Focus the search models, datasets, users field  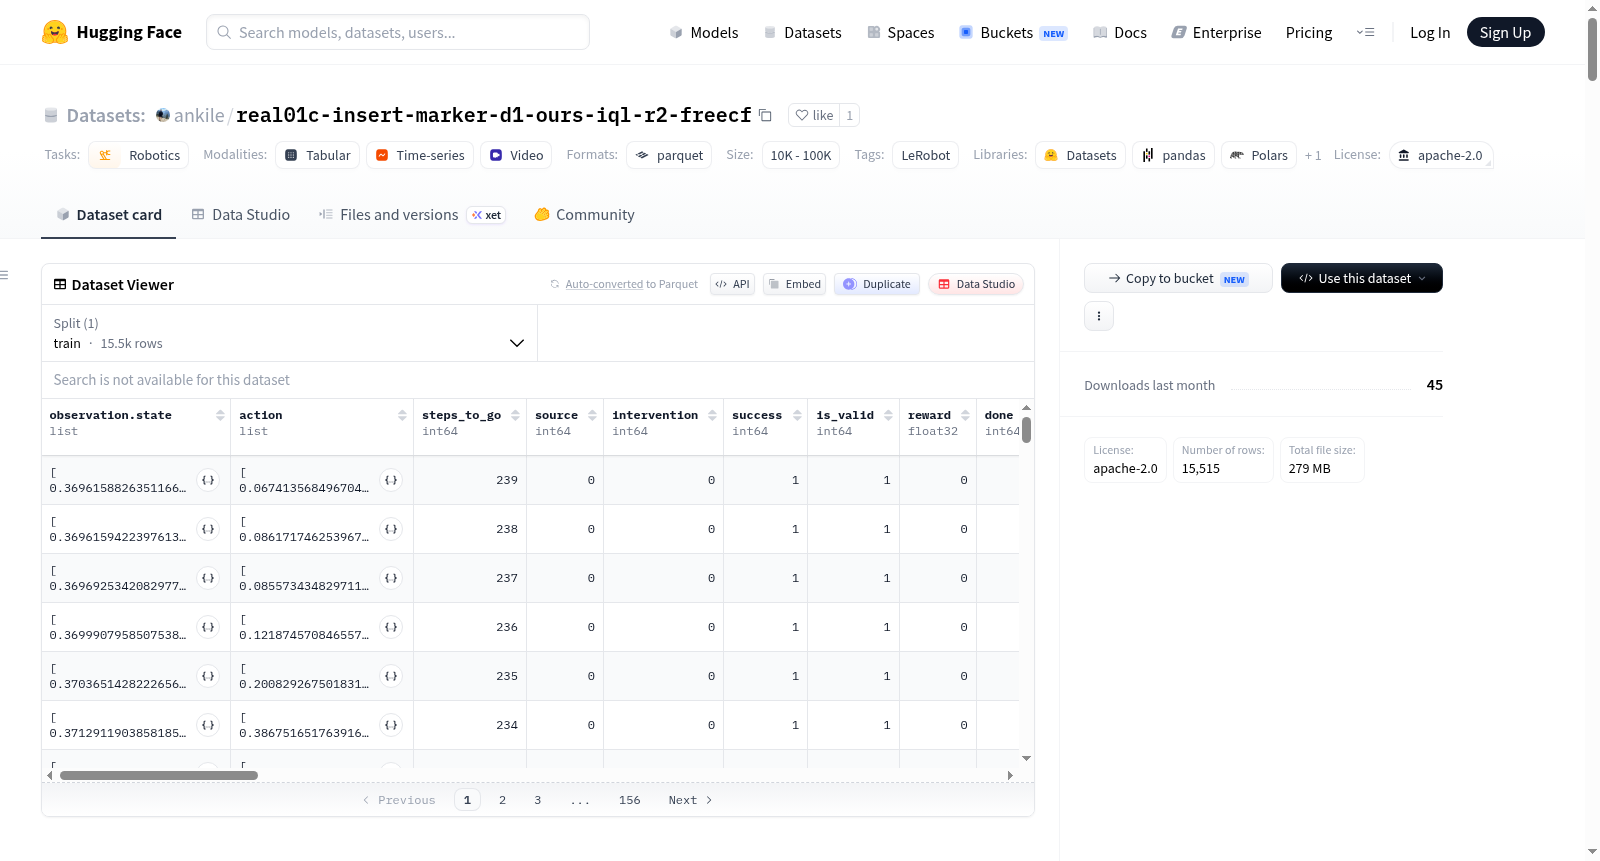[398, 32]
